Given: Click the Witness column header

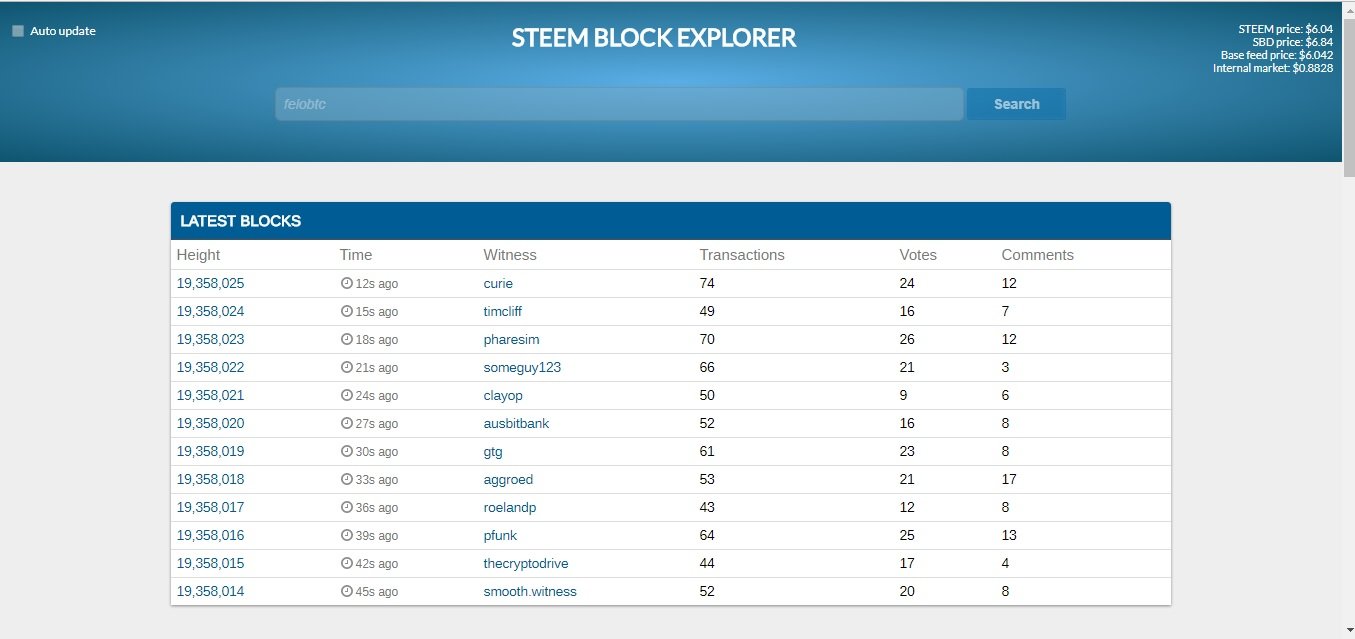Looking at the screenshot, I should (510, 255).
